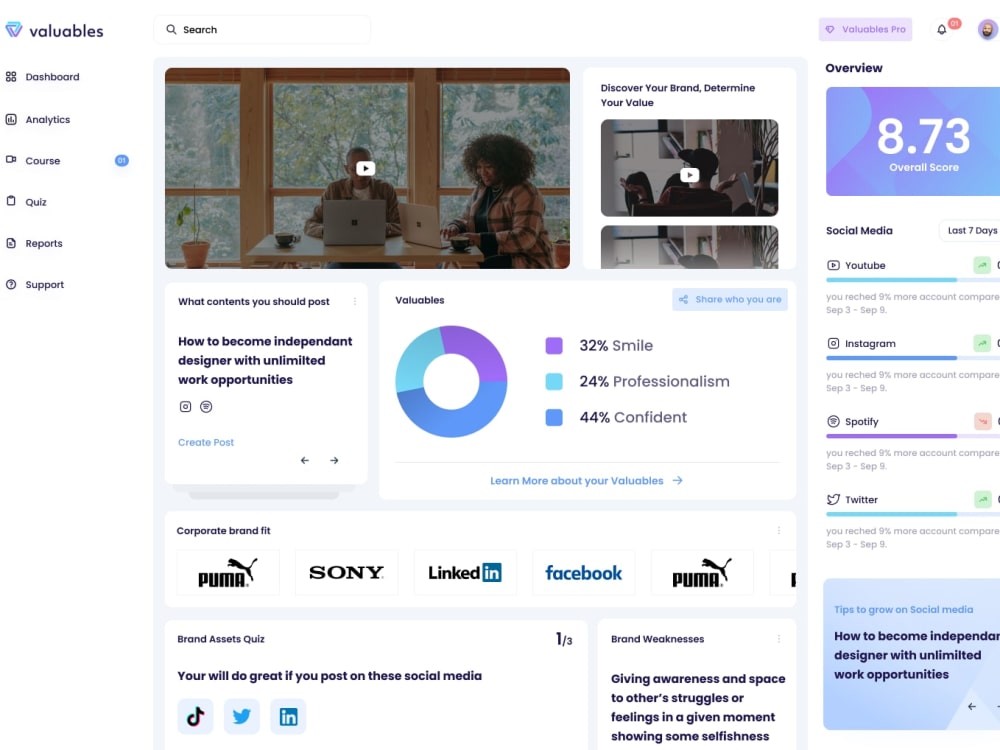Viewport: 1000px width, 750px height.
Task: Play the Discover Your Brand video
Action: tap(689, 175)
